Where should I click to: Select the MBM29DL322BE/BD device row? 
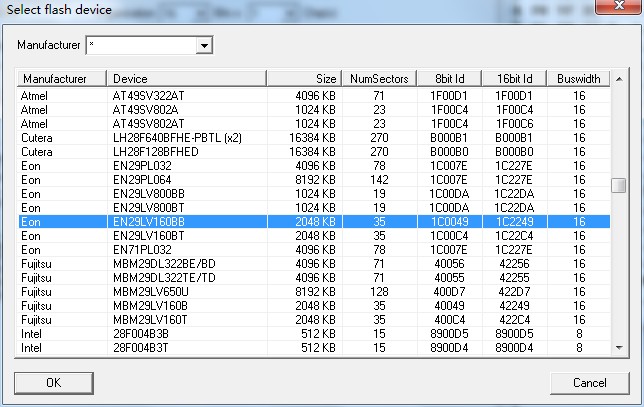(x=314, y=264)
